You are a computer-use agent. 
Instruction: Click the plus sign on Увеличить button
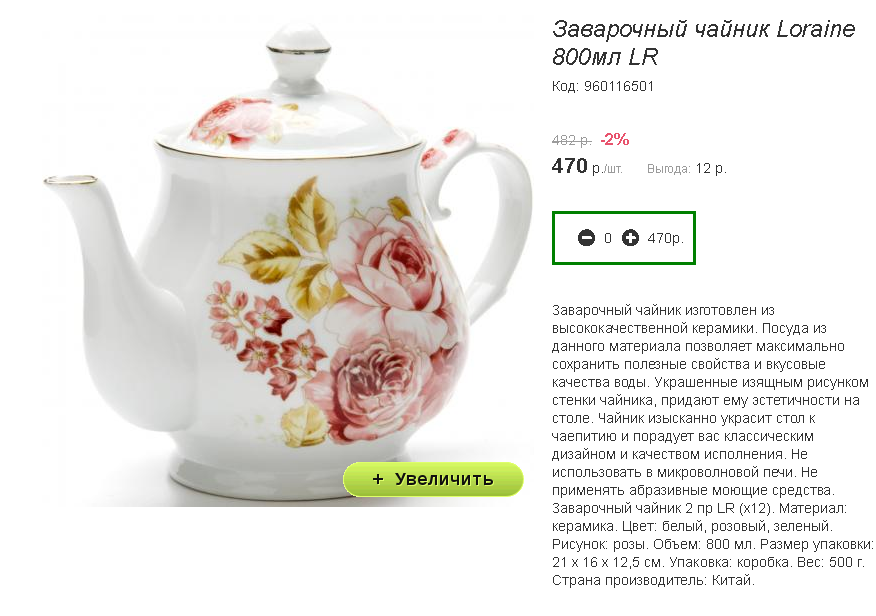[x=378, y=479]
